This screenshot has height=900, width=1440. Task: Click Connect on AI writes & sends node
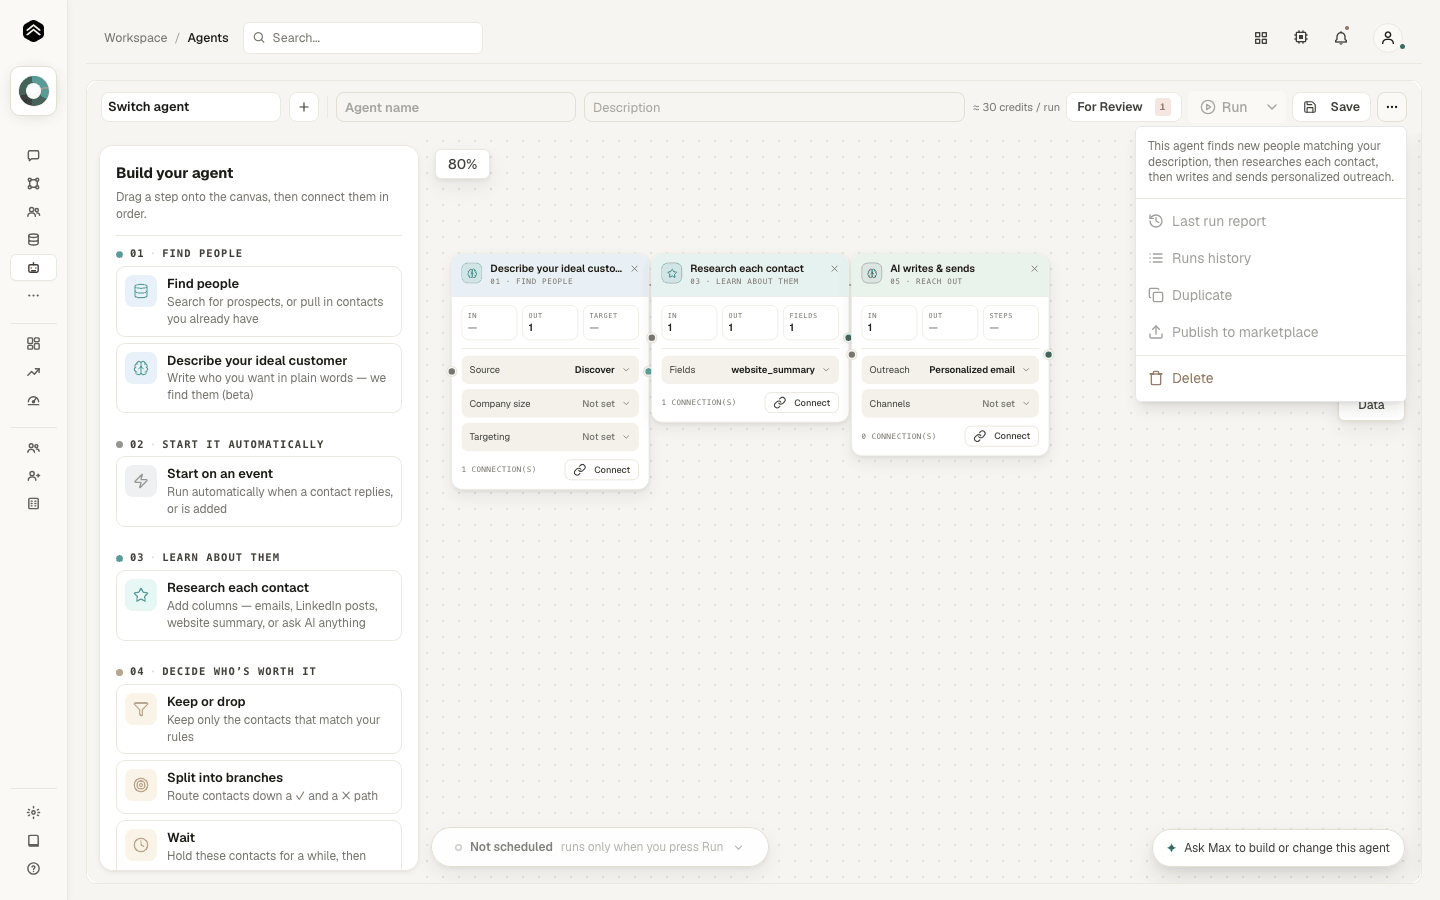pos(1002,436)
